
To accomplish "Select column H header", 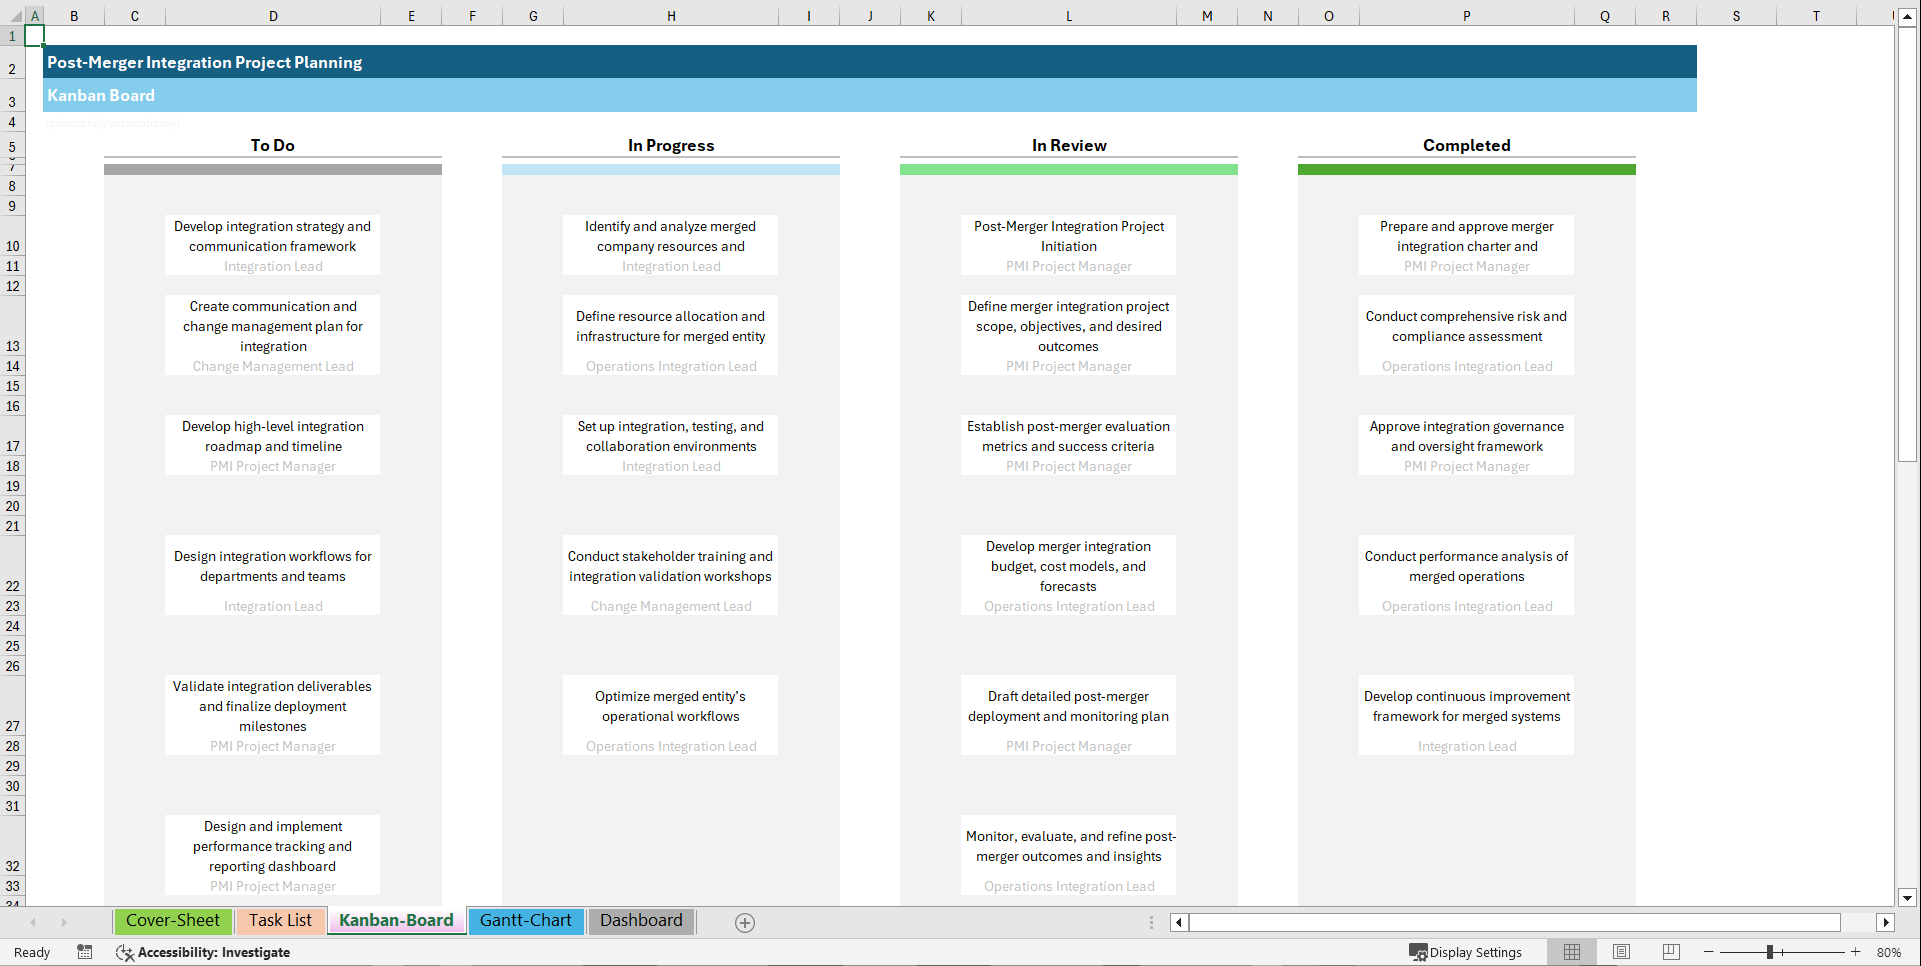I will (x=671, y=15).
